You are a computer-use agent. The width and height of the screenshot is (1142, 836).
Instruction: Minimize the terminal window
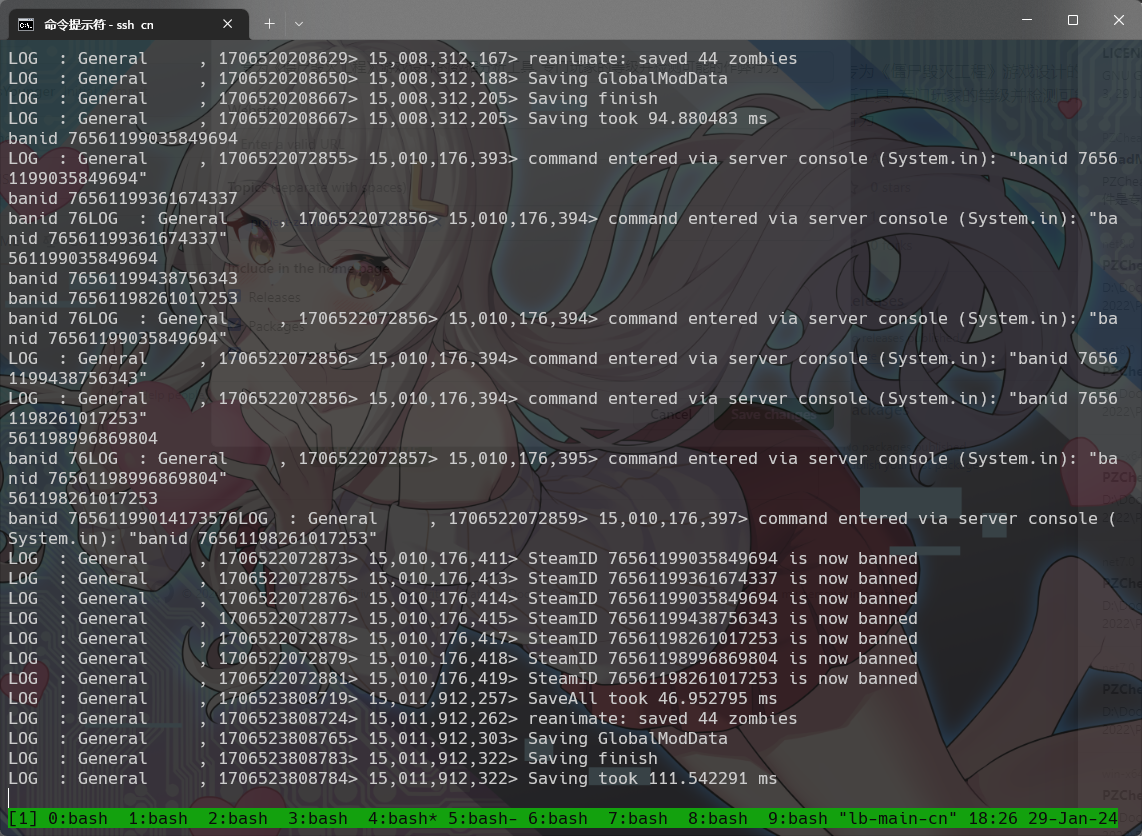click(x=1027, y=20)
